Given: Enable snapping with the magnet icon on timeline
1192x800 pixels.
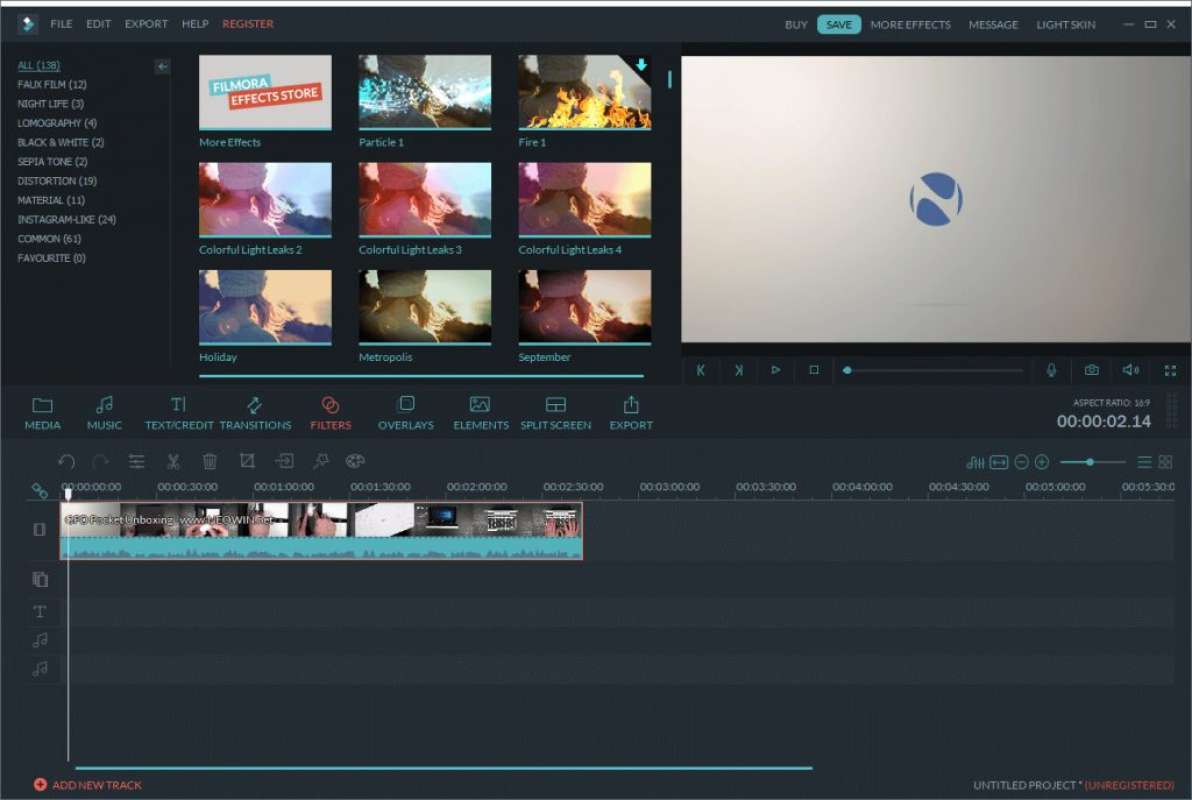Looking at the screenshot, I should [x=40, y=491].
